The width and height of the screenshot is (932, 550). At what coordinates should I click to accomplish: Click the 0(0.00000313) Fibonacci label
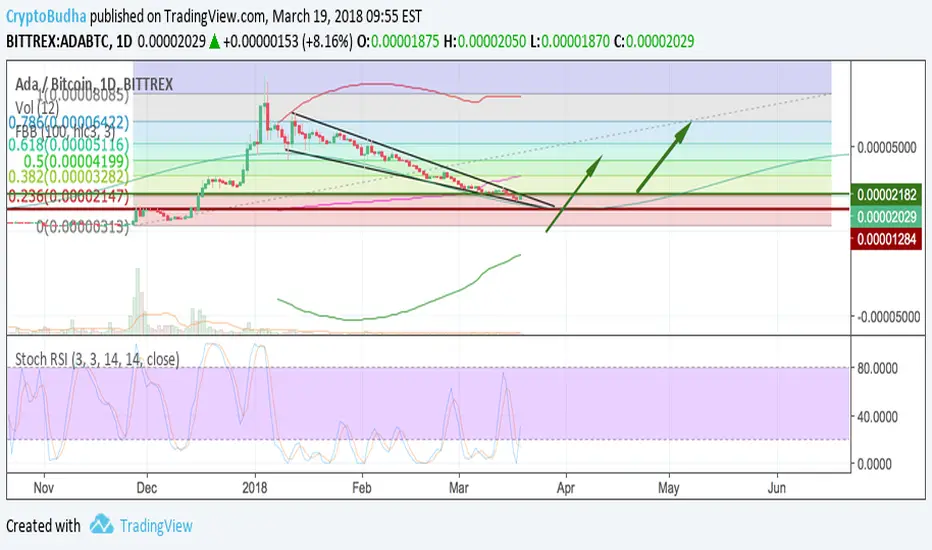click(x=83, y=227)
